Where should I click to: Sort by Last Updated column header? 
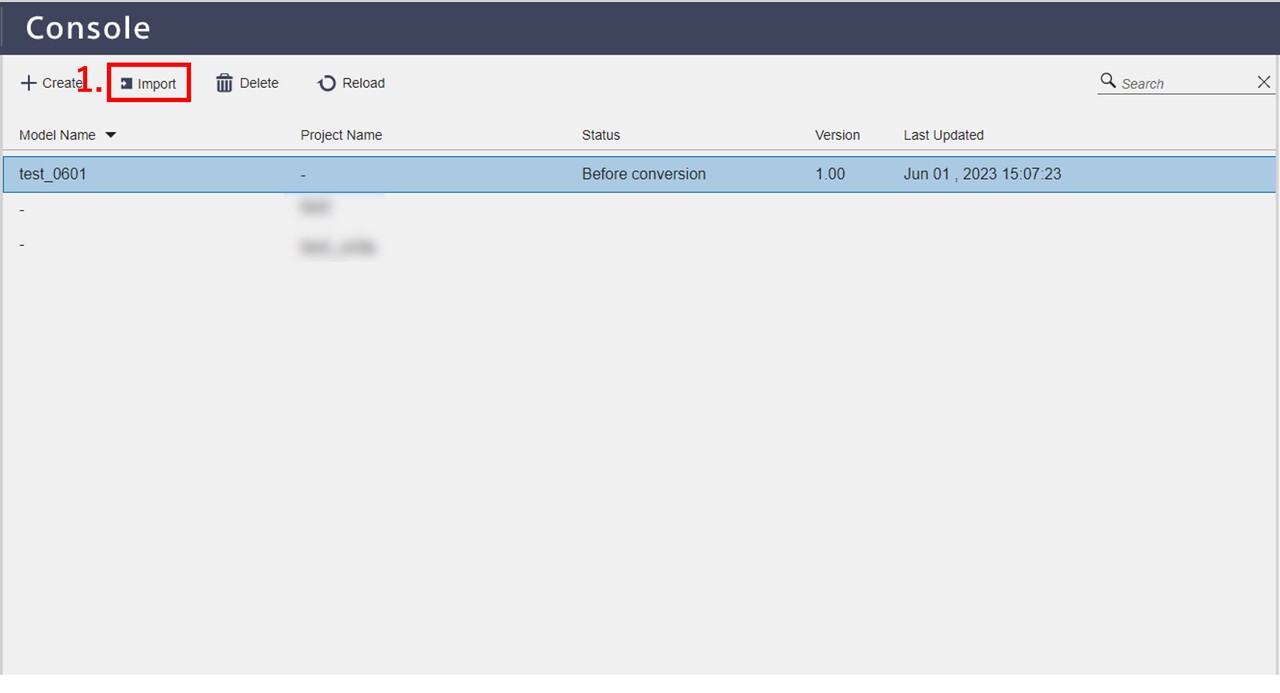[943, 135]
